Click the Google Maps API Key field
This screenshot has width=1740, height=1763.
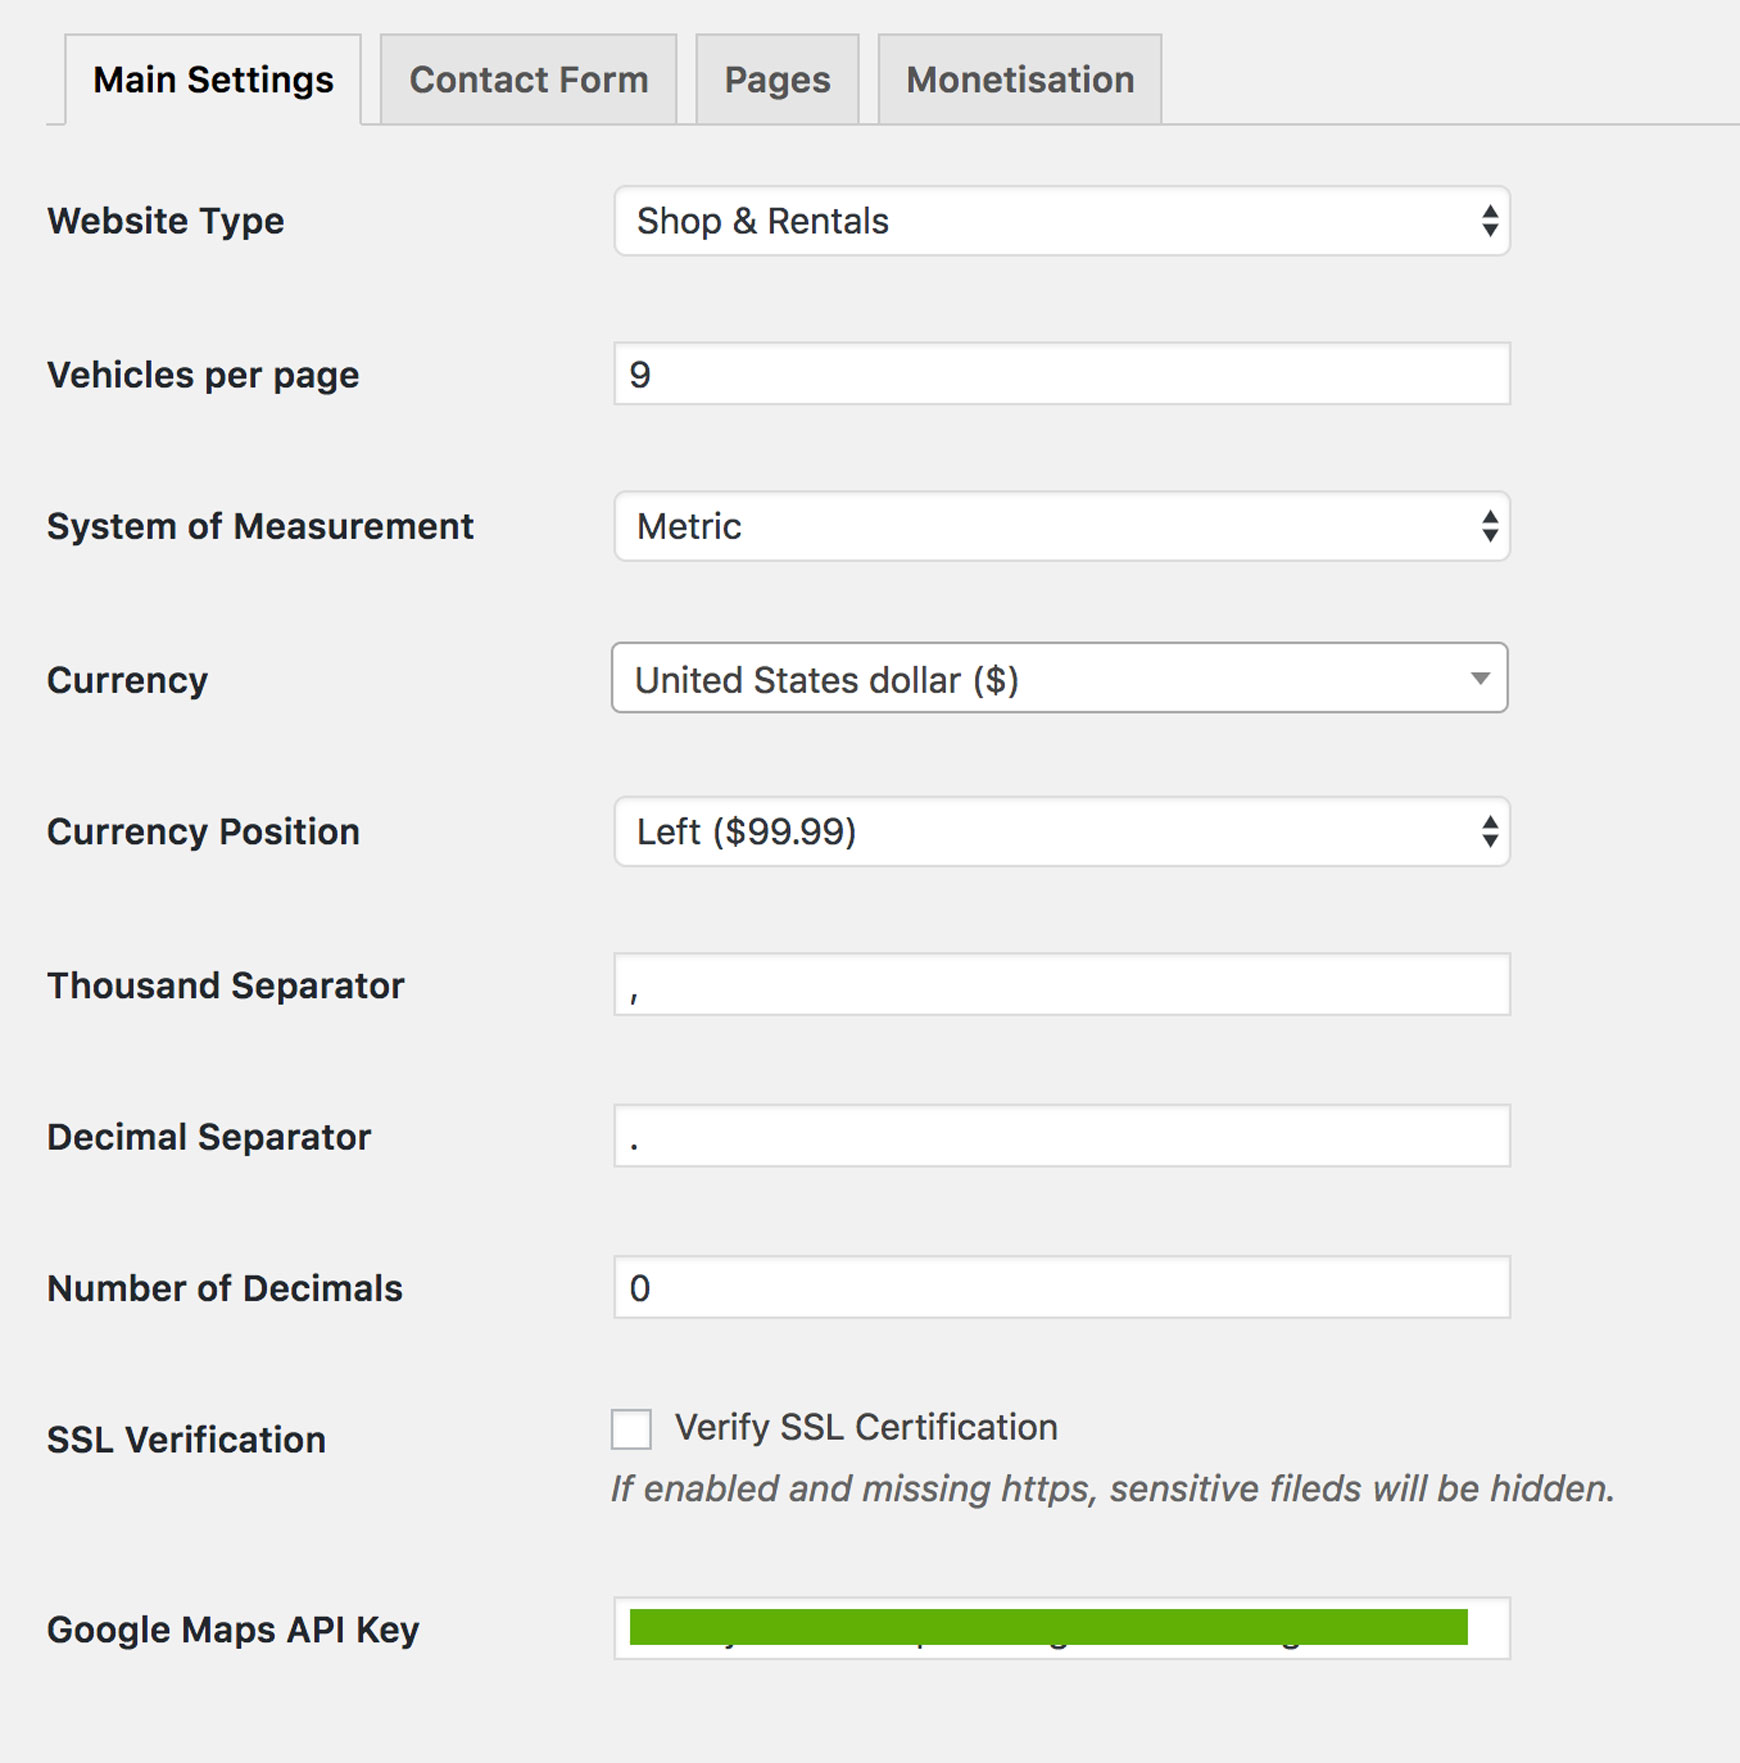pyautogui.click(x=1062, y=1628)
